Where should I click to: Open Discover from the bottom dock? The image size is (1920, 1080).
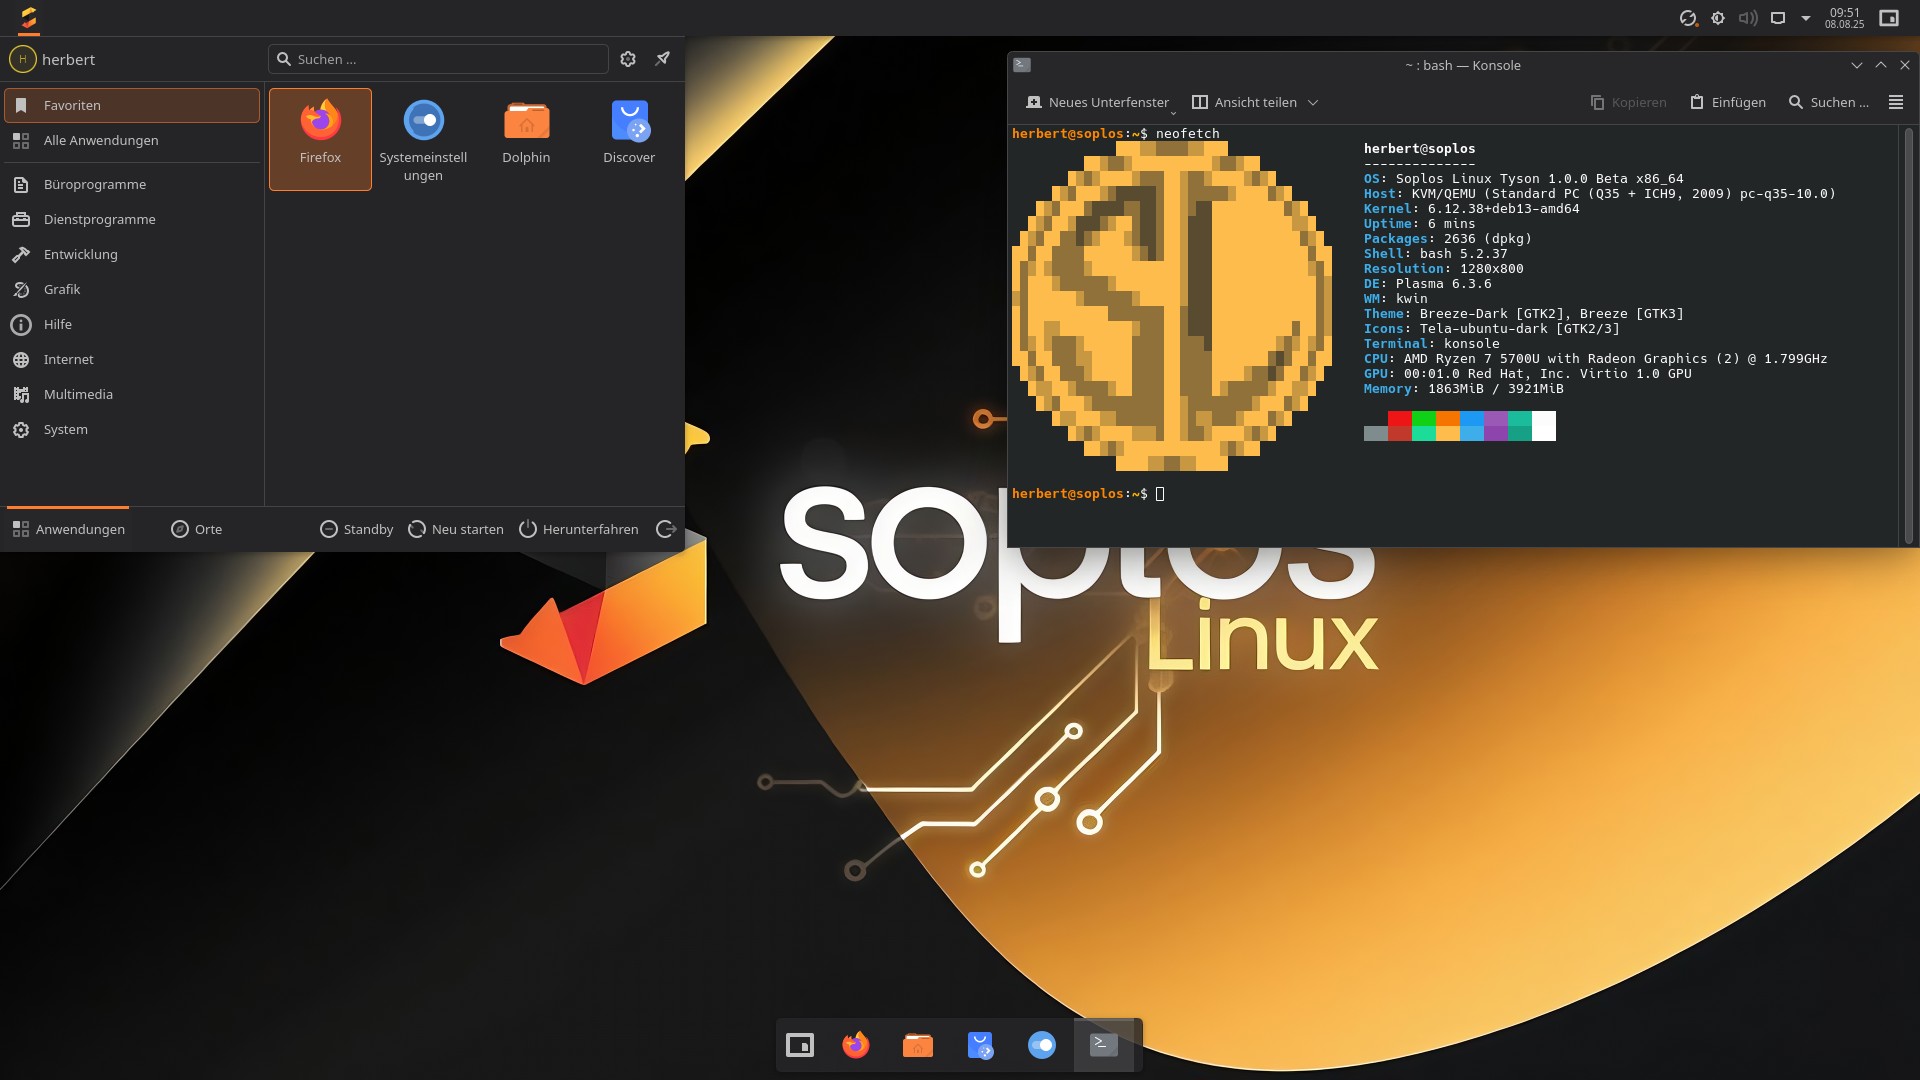click(980, 1045)
